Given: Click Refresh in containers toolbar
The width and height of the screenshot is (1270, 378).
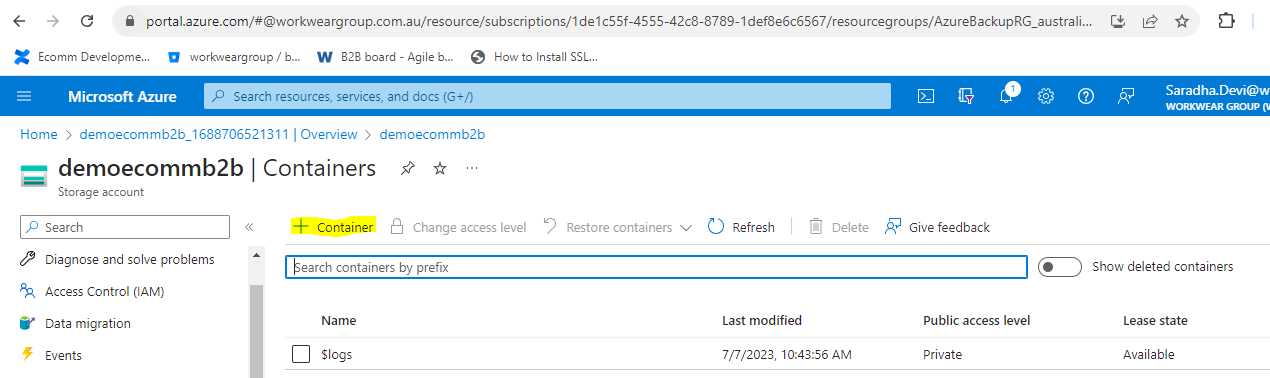Looking at the screenshot, I should point(741,227).
